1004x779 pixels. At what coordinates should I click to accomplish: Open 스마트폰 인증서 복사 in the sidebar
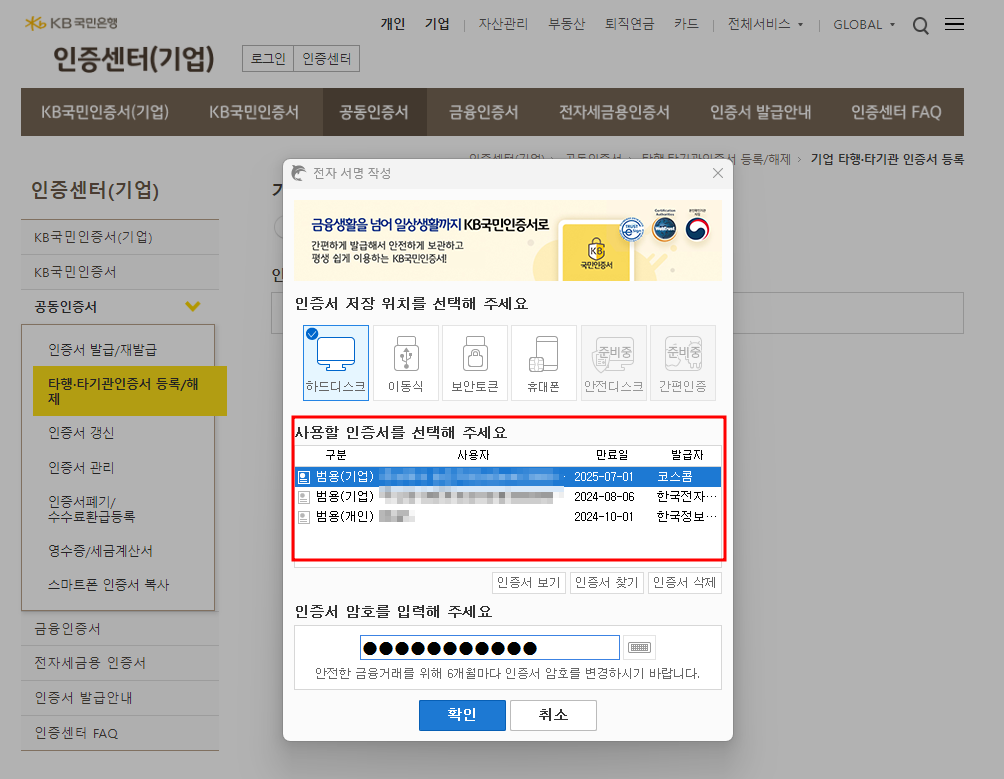tap(109, 584)
